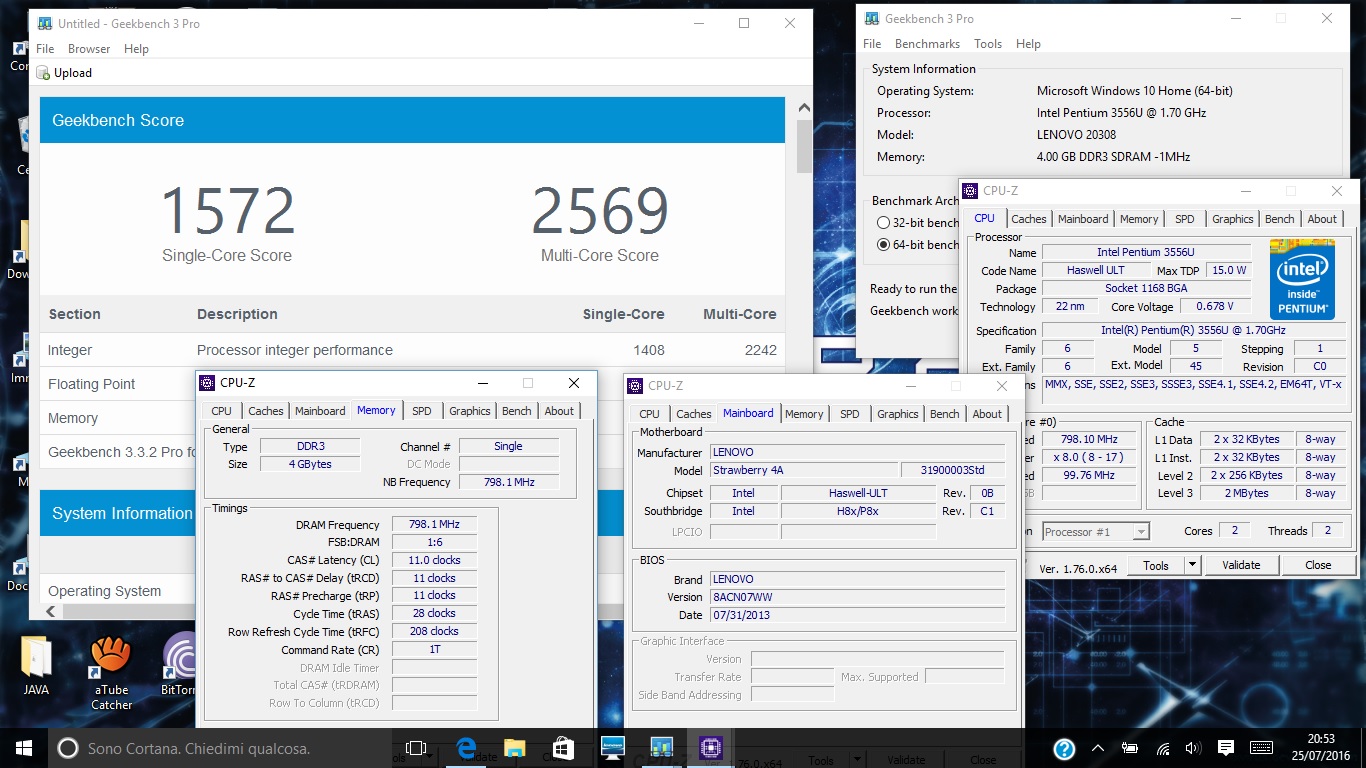
Task: Select Memory tab in CPU-Z processor window
Action: pos(1139,219)
